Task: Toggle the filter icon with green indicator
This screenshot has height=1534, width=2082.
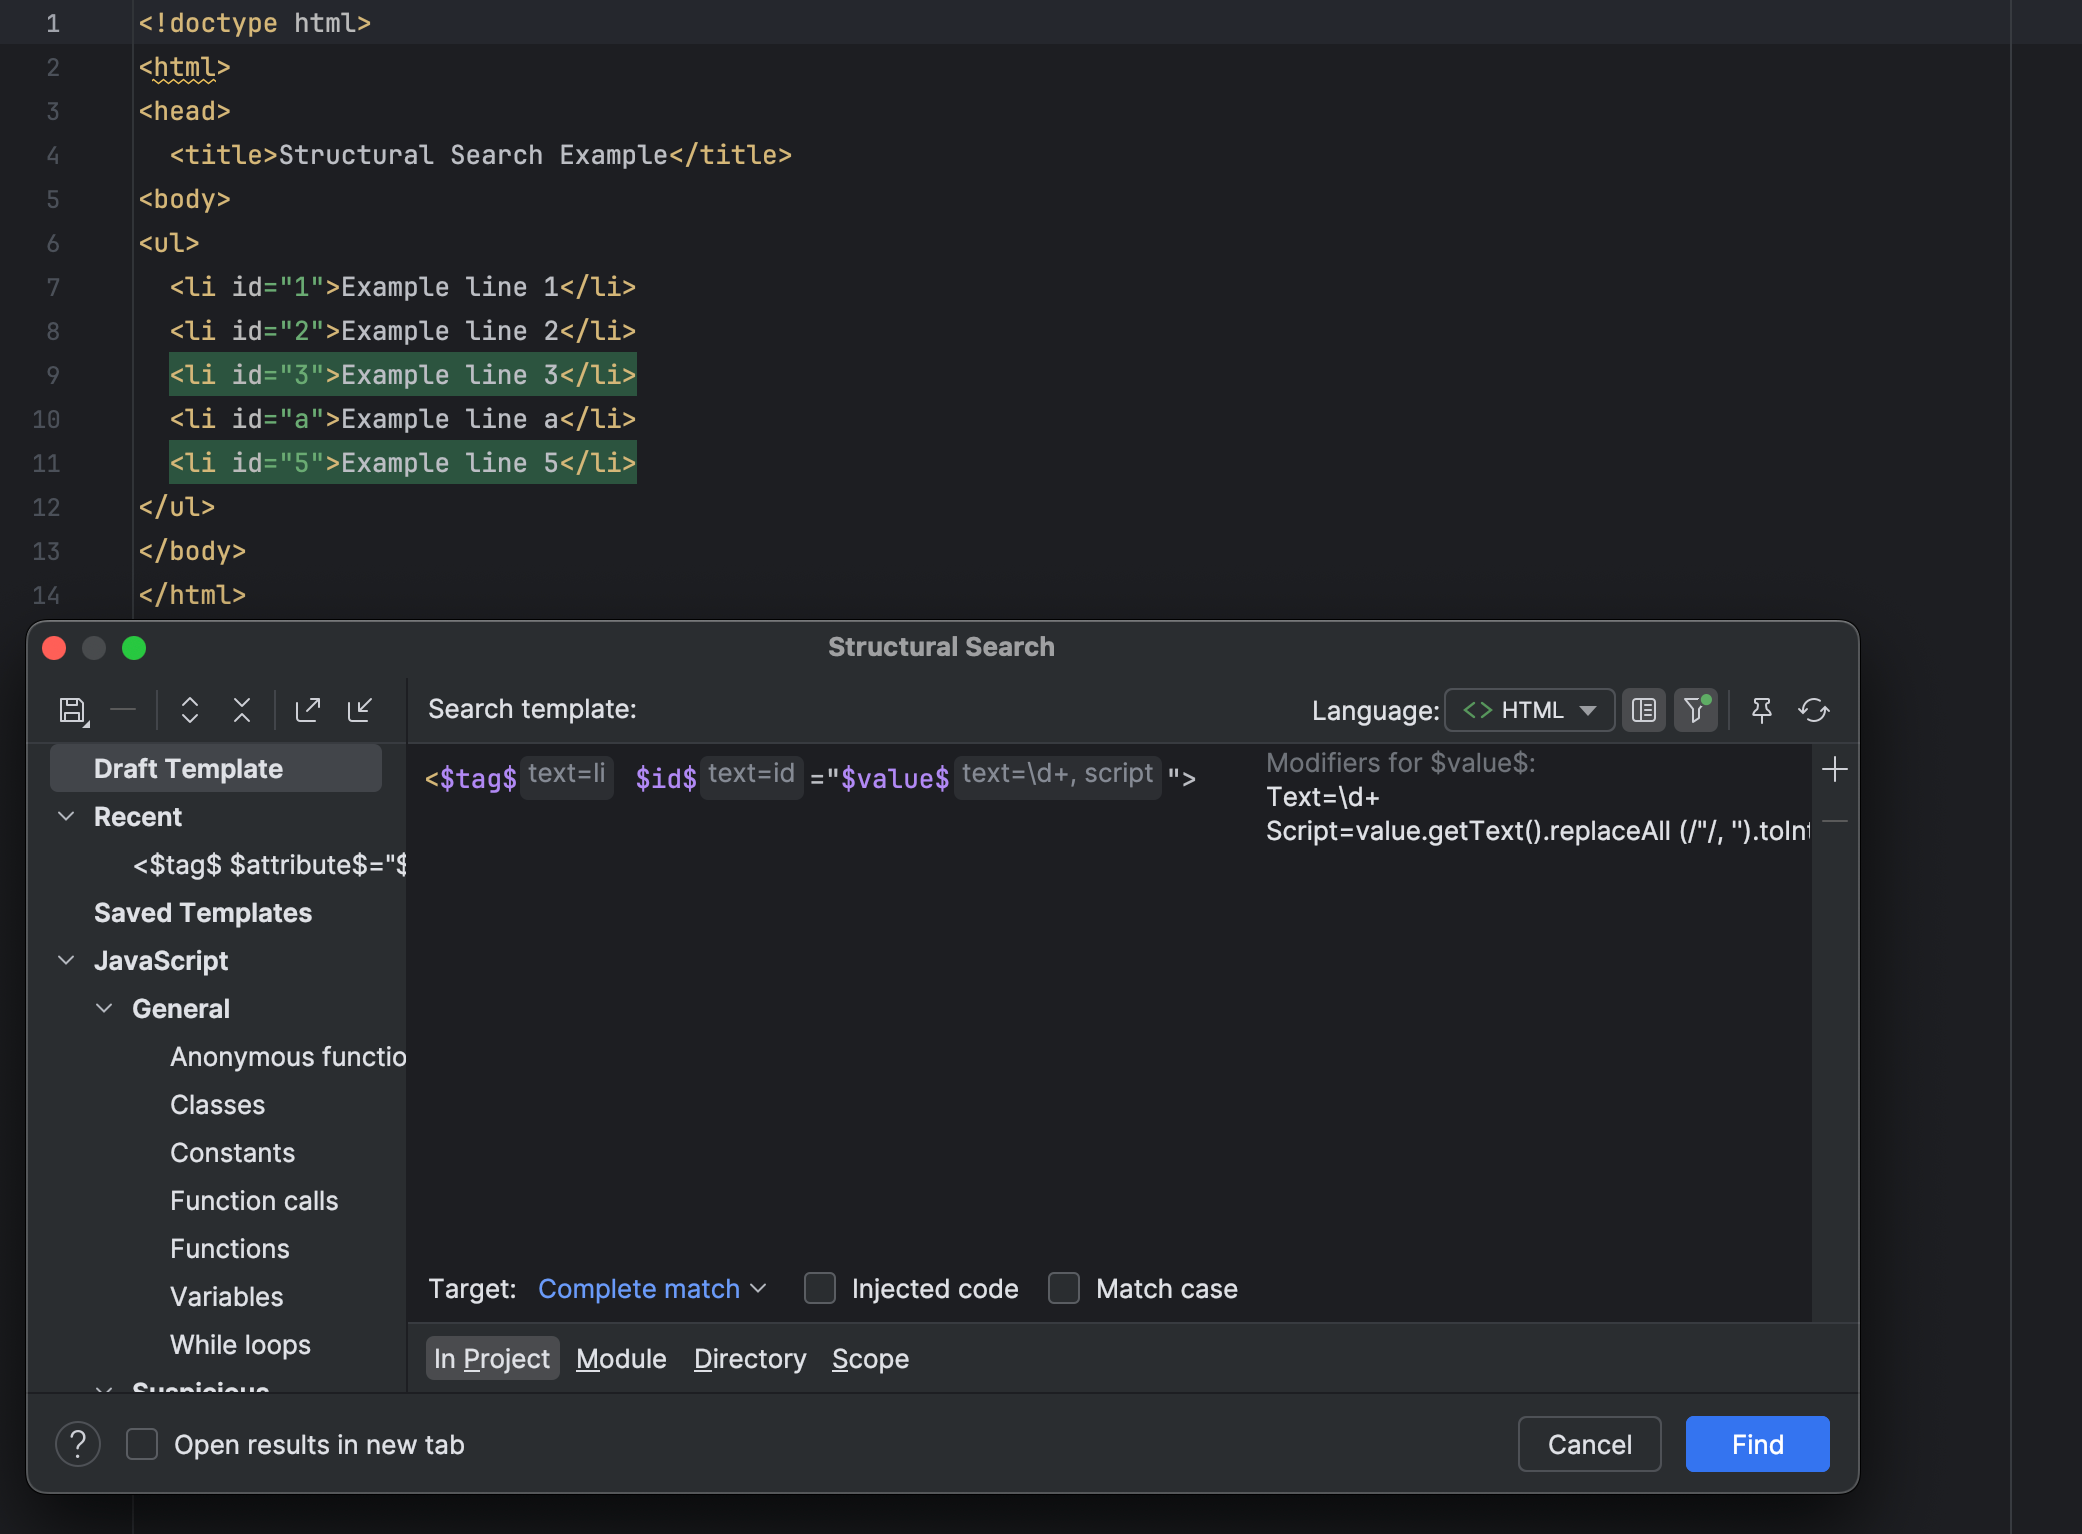Action: pos(1695,710)
